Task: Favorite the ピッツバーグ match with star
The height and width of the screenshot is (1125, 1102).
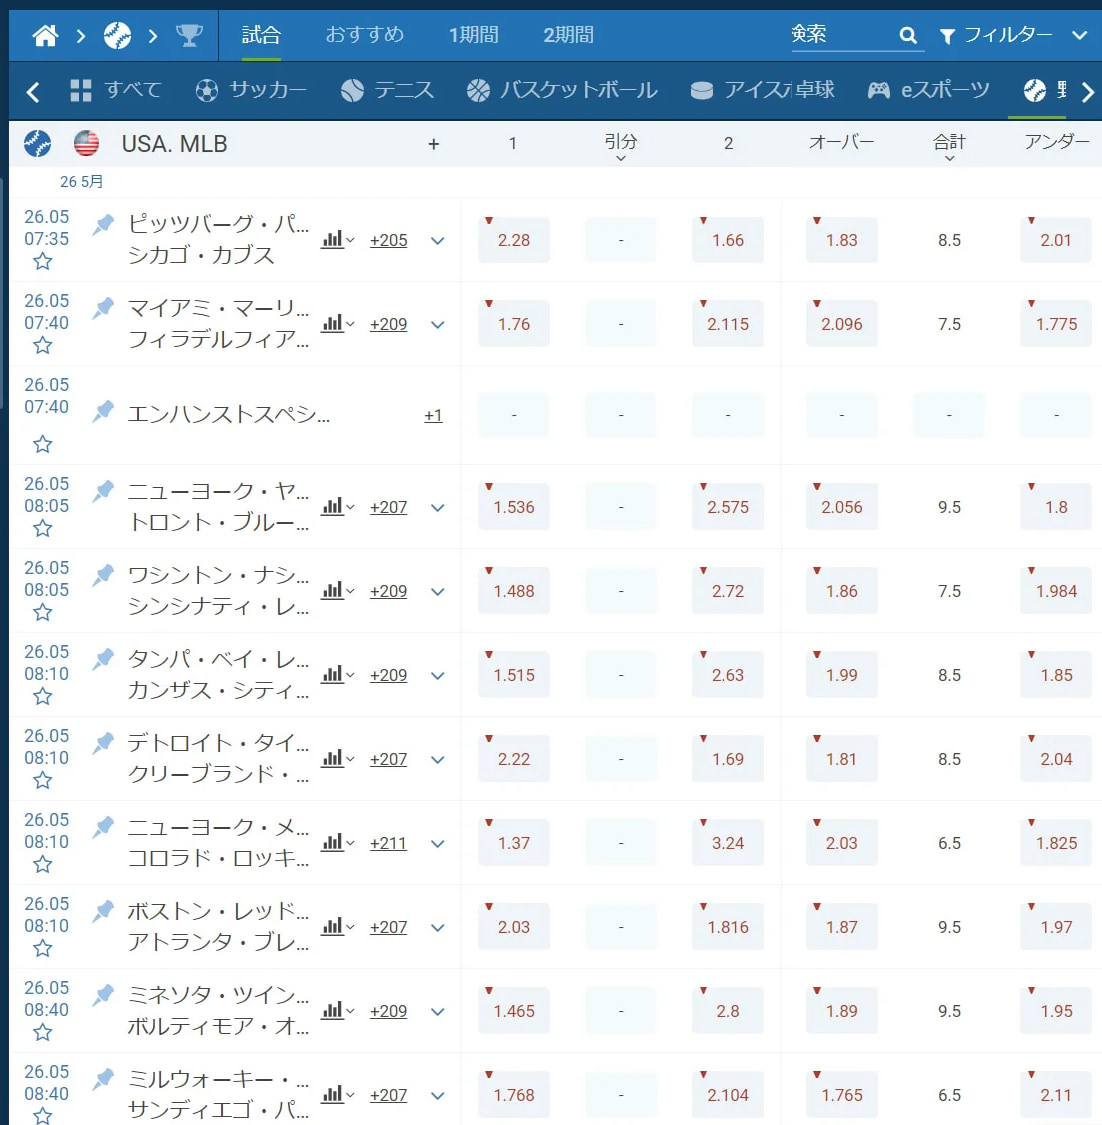Action: click(x=43, y=262)
